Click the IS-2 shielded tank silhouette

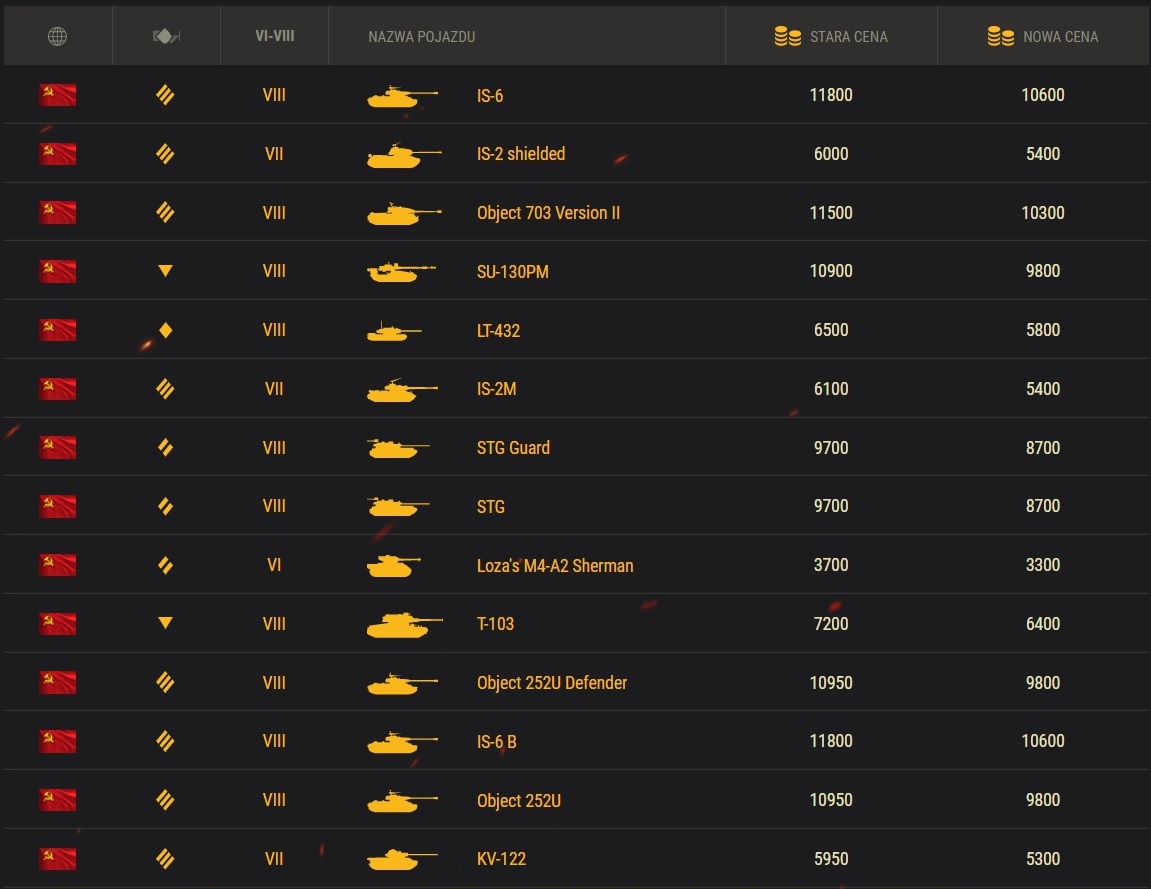coord(404,155)
